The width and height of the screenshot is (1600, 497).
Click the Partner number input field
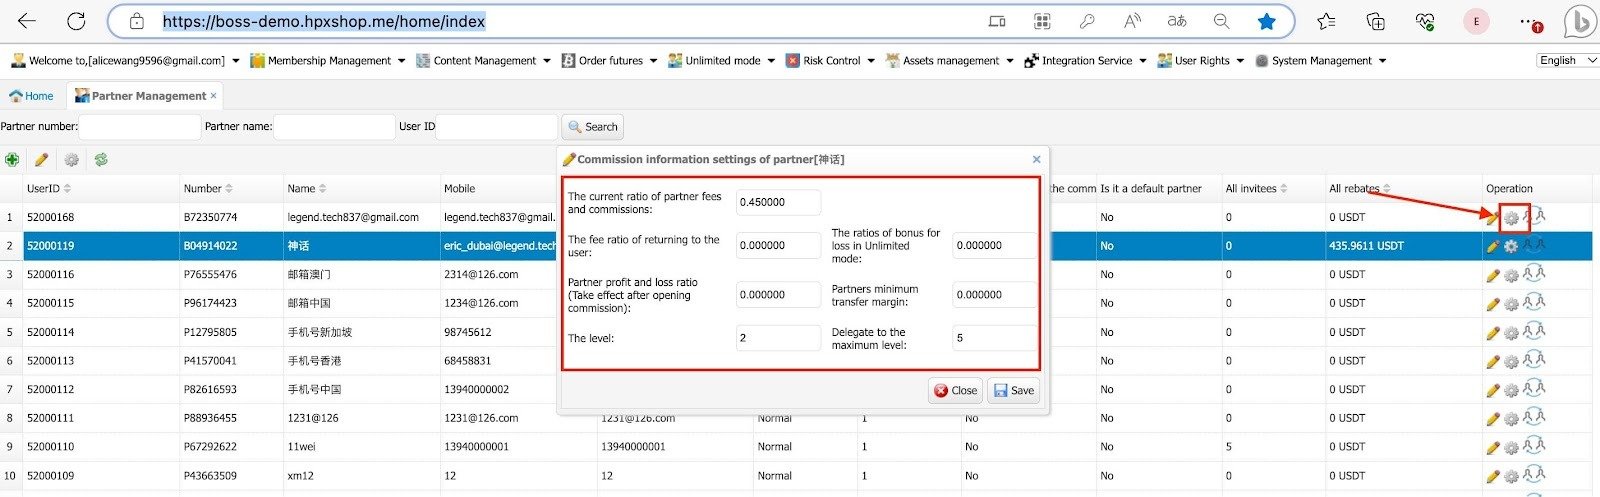tap(140, 127)
